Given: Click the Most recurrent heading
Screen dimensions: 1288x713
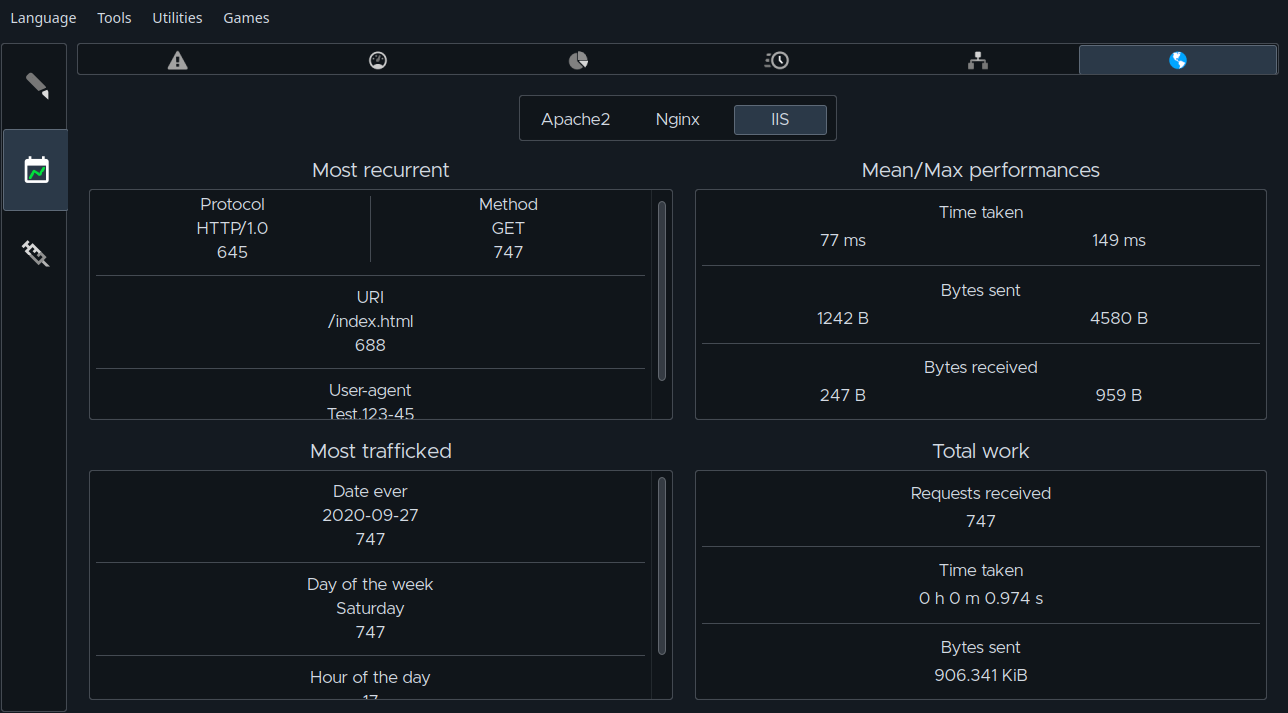Looking at the screenshot, I should pyautogui.click(x=381, y=170).
